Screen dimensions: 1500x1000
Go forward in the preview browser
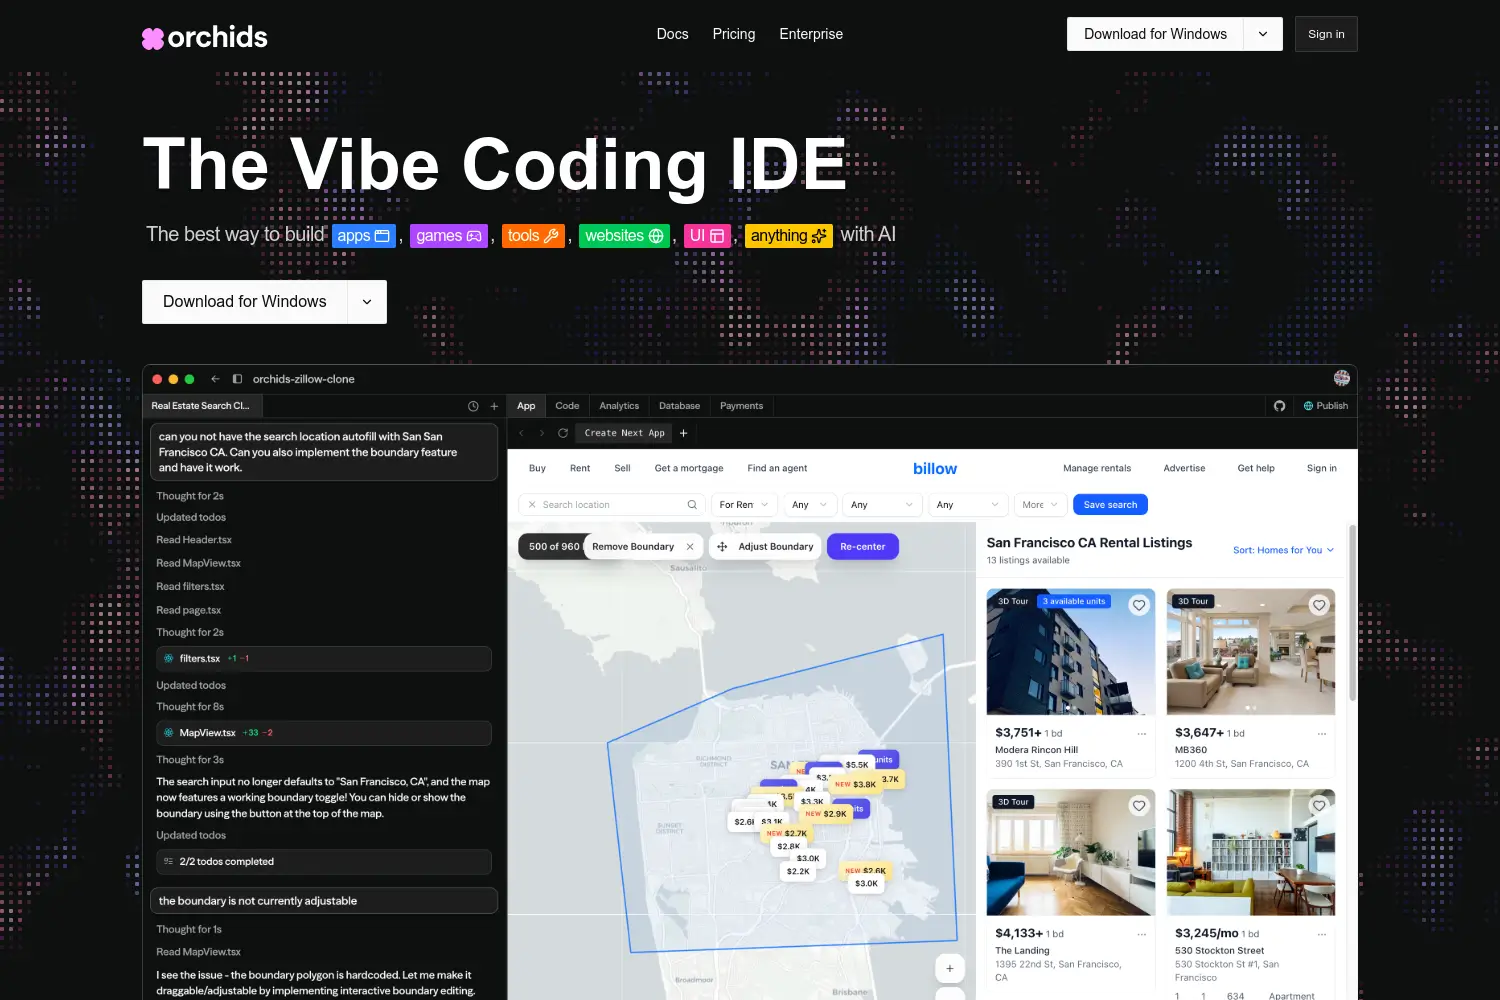click(542, 433)
